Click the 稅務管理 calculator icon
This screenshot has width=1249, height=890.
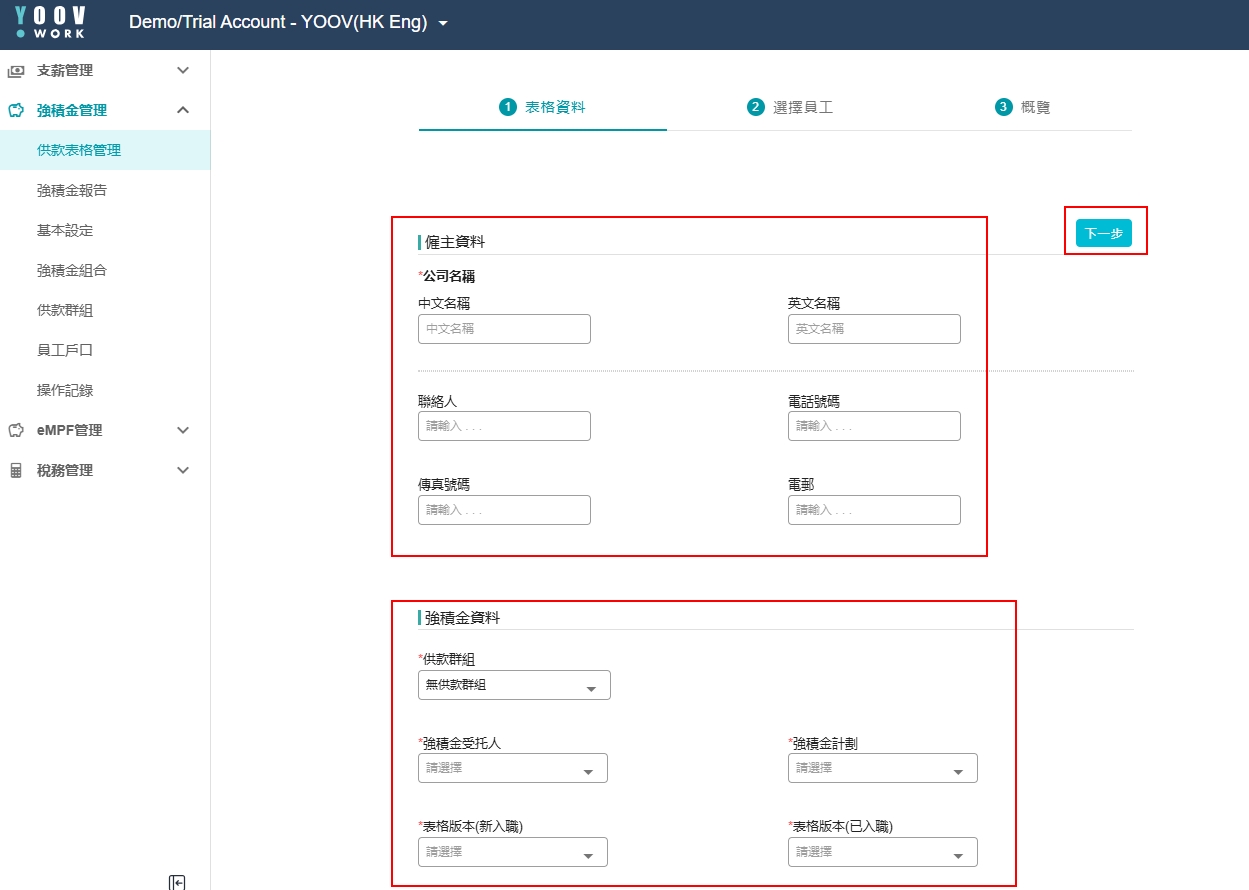click(x=16, y=471)
